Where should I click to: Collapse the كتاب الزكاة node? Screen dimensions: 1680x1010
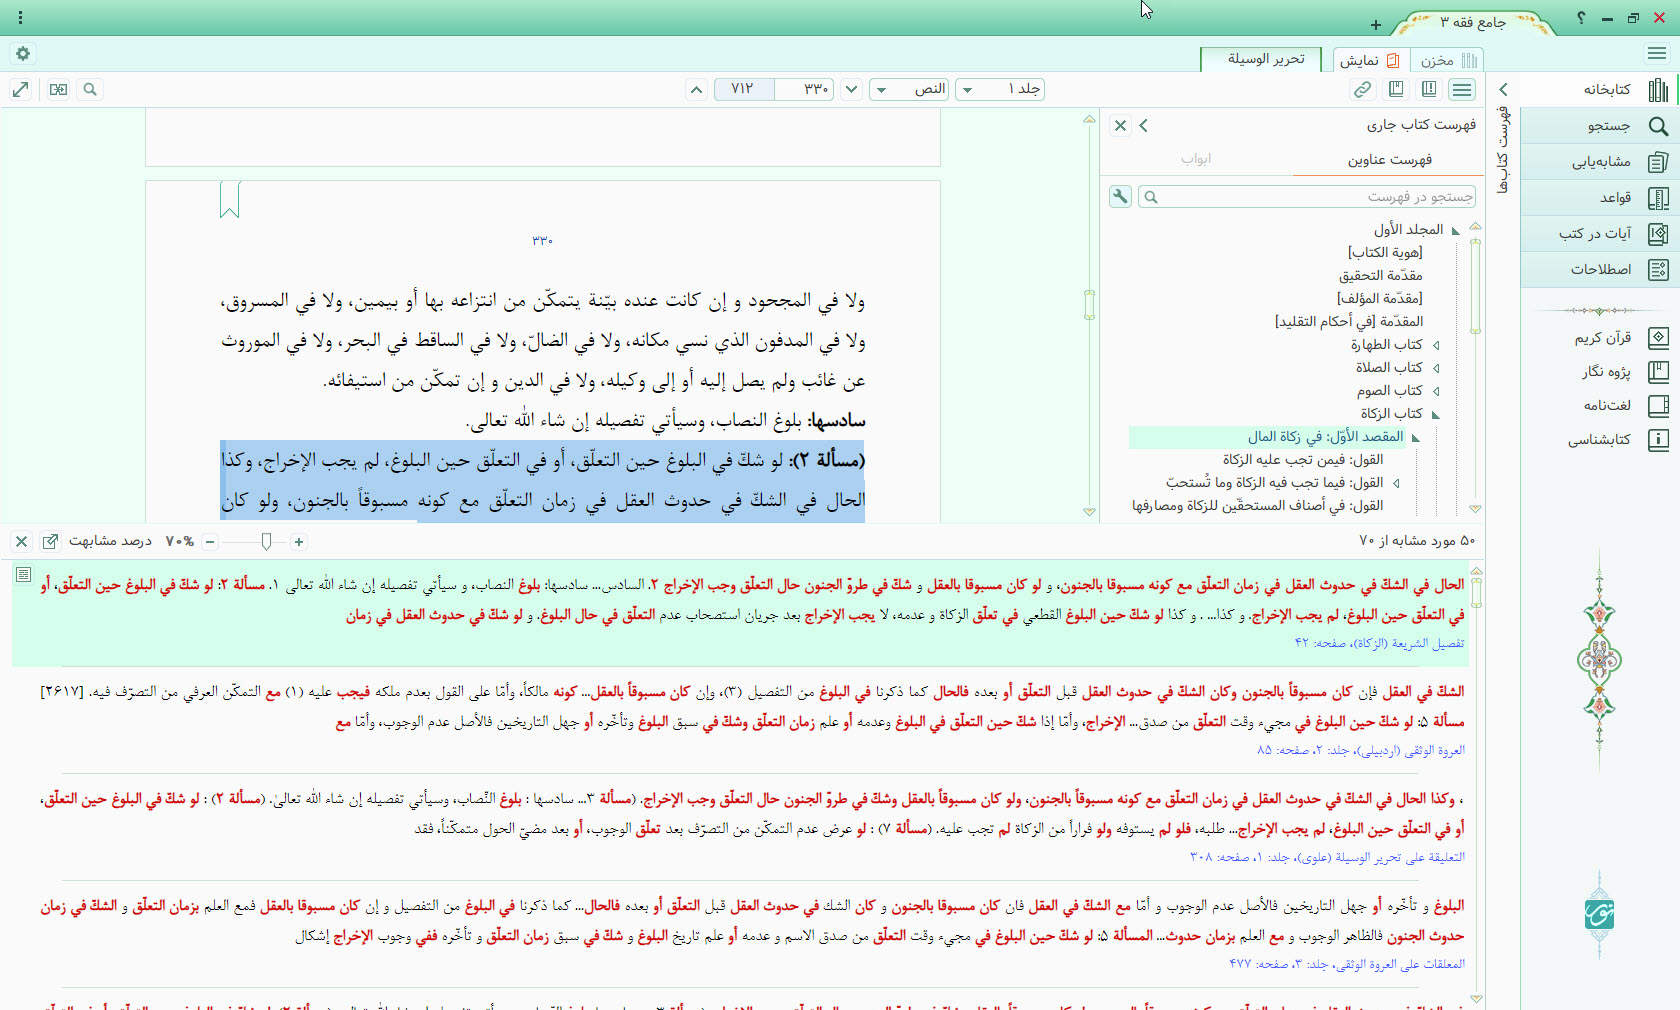tap(1436, 414)
